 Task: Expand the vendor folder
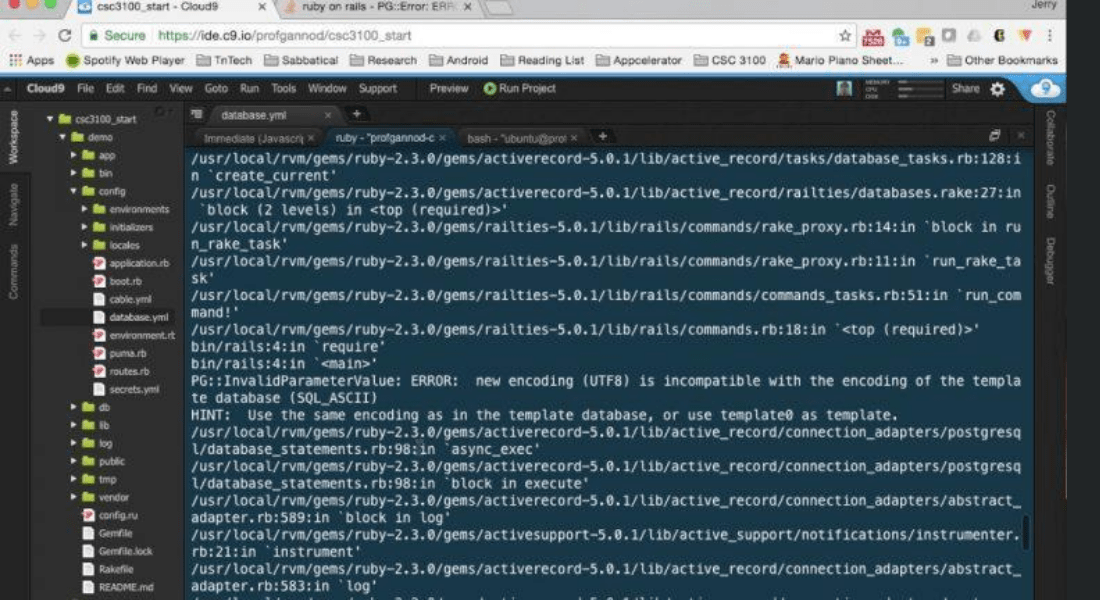(74, 497)
